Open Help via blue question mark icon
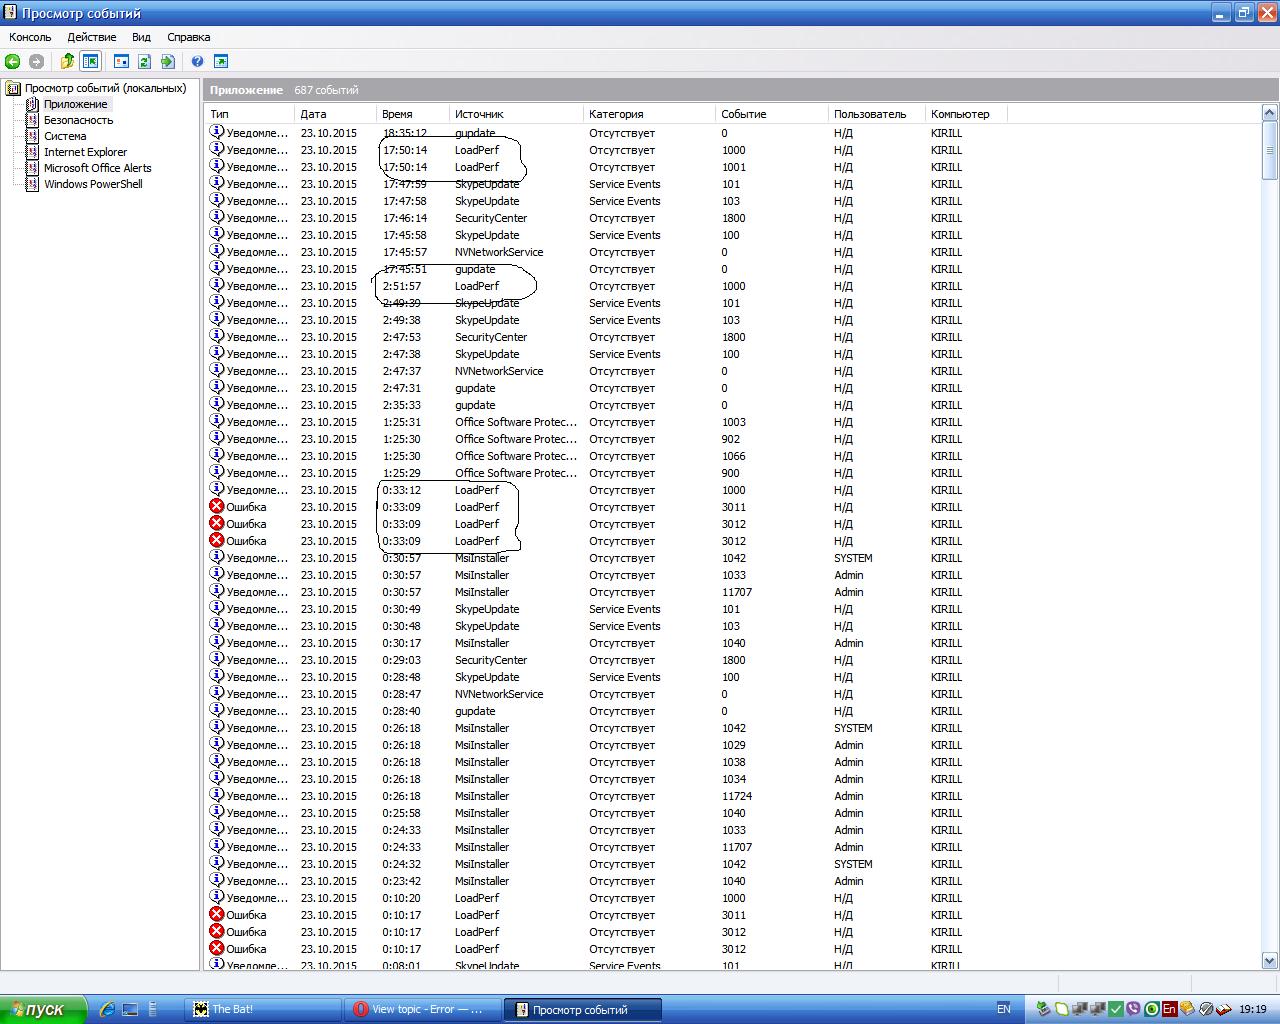The height and width of the screenshot is (1024, 1280). (198, 62)
